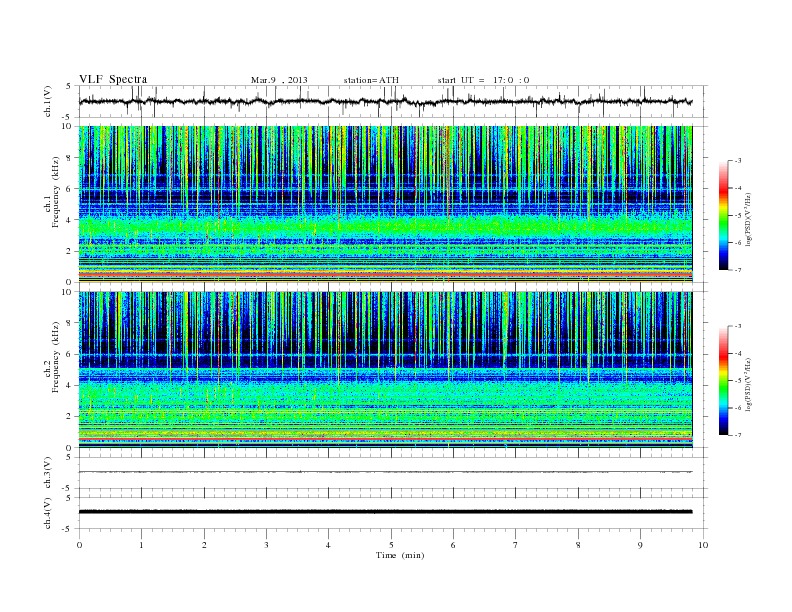Click ch.1 "Frequency (kHz)" axis title
This screenshot has height=612, width=792.
click(x=56, y=192)
